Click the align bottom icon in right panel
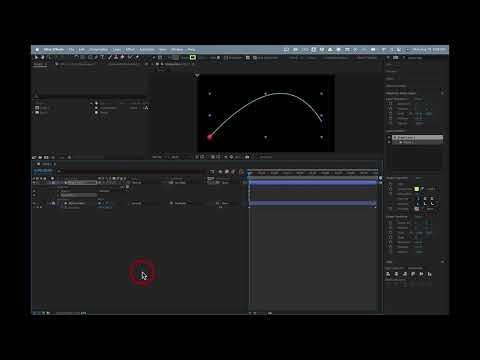 tap(429, 274)
